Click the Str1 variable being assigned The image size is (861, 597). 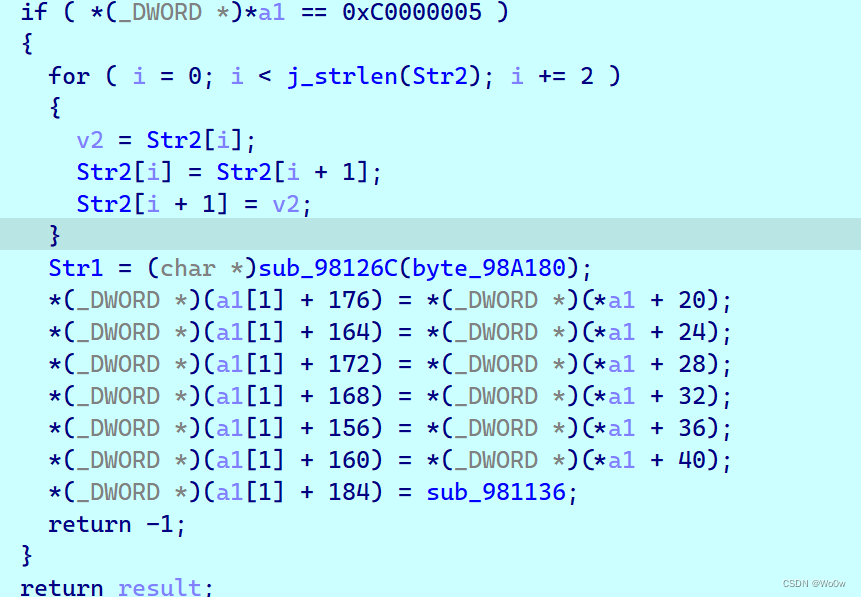76,268
